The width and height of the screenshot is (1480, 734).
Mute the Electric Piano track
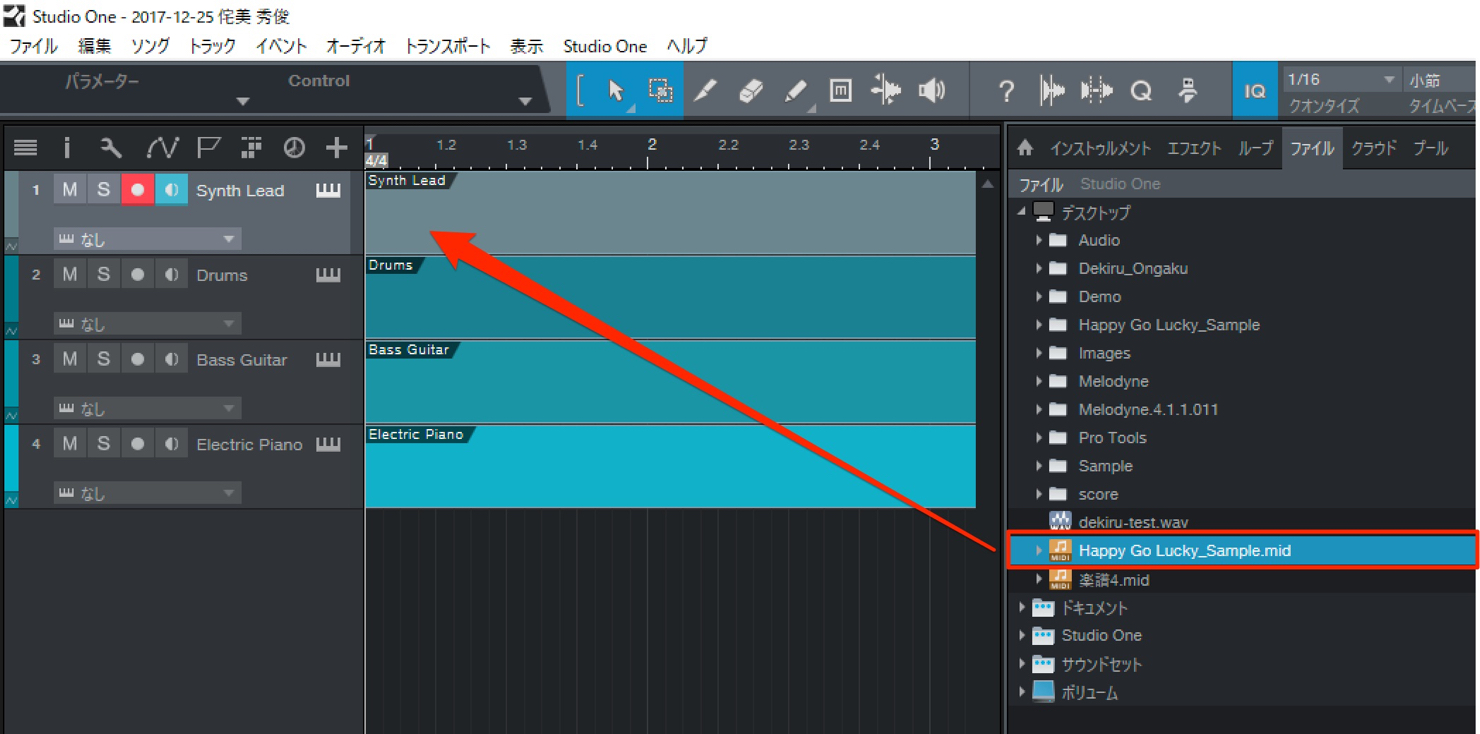(69, 444)
